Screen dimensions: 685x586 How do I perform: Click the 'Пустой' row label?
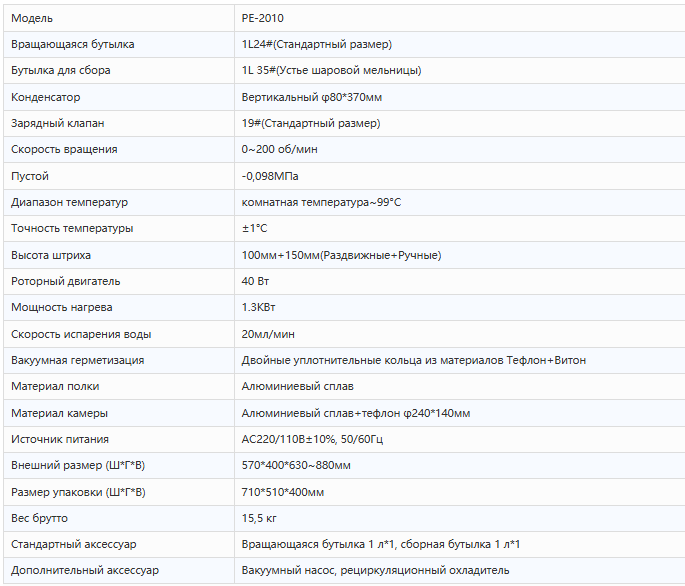click(x=30, y=176)
